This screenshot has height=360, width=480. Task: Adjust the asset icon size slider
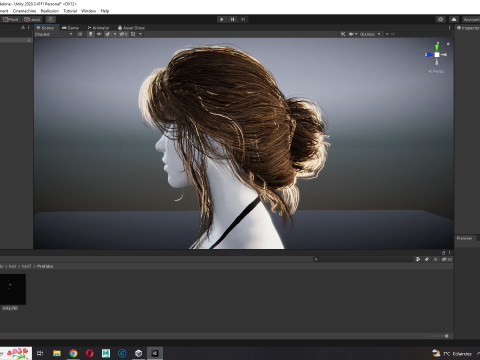pos(447,336)
